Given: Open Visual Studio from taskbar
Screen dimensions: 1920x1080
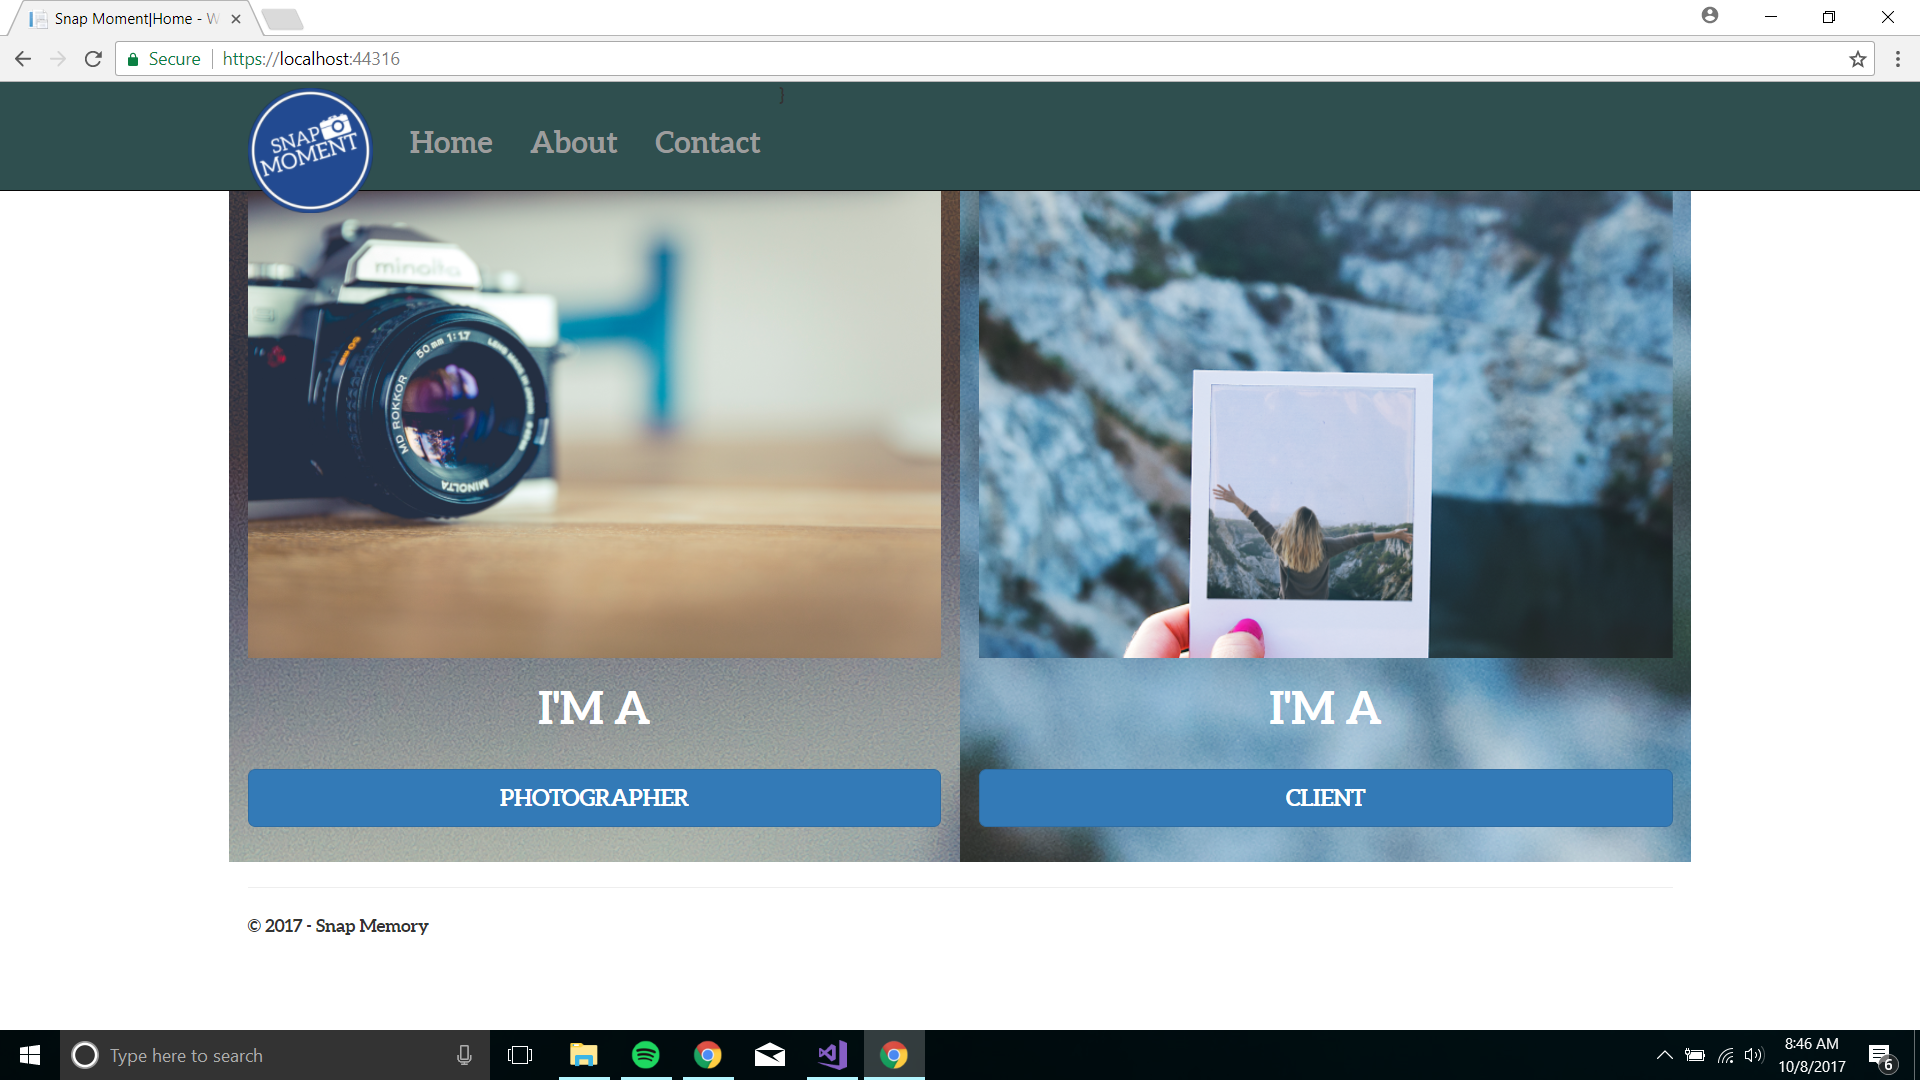Looking at the screenshot, I should (832, 1055).
